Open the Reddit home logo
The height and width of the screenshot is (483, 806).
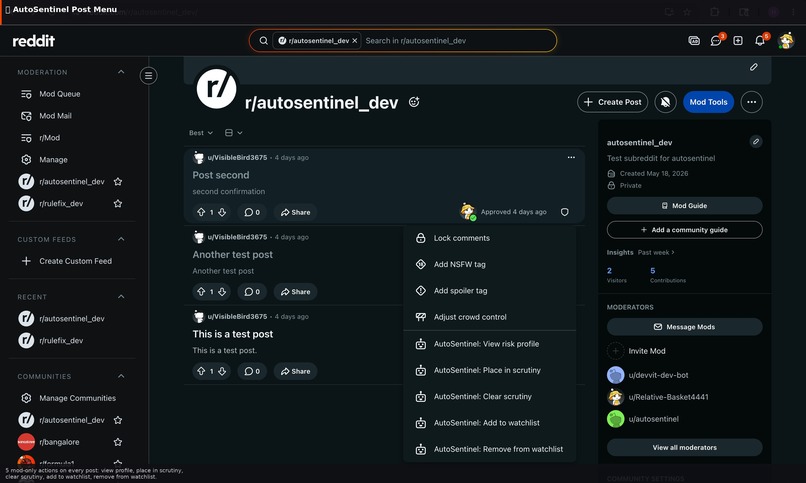pyautogui.click(x=33, y=41)
